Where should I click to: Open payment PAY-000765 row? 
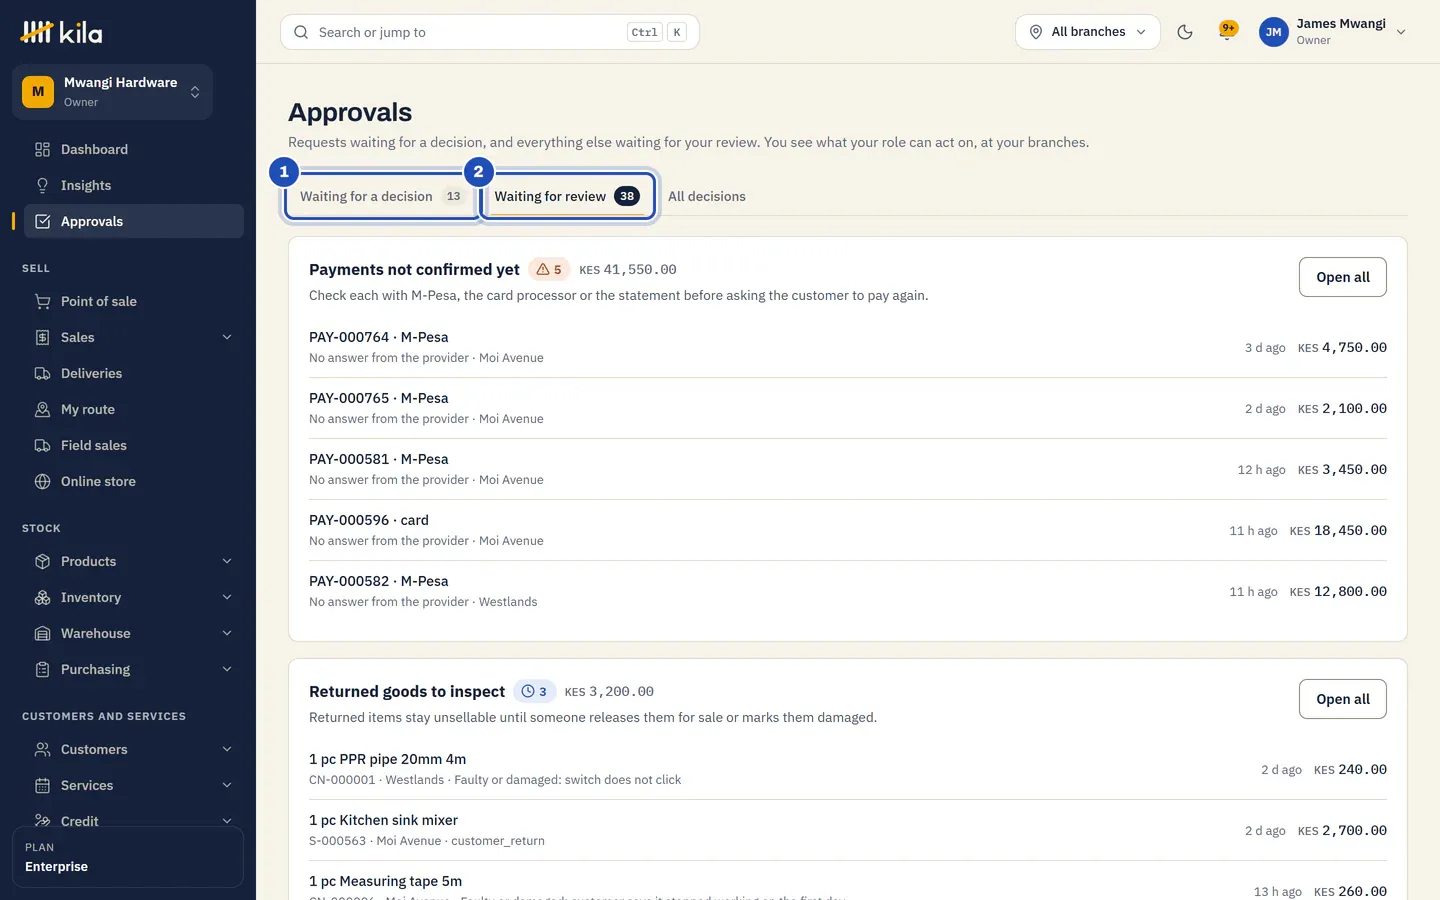click(848, 408)
